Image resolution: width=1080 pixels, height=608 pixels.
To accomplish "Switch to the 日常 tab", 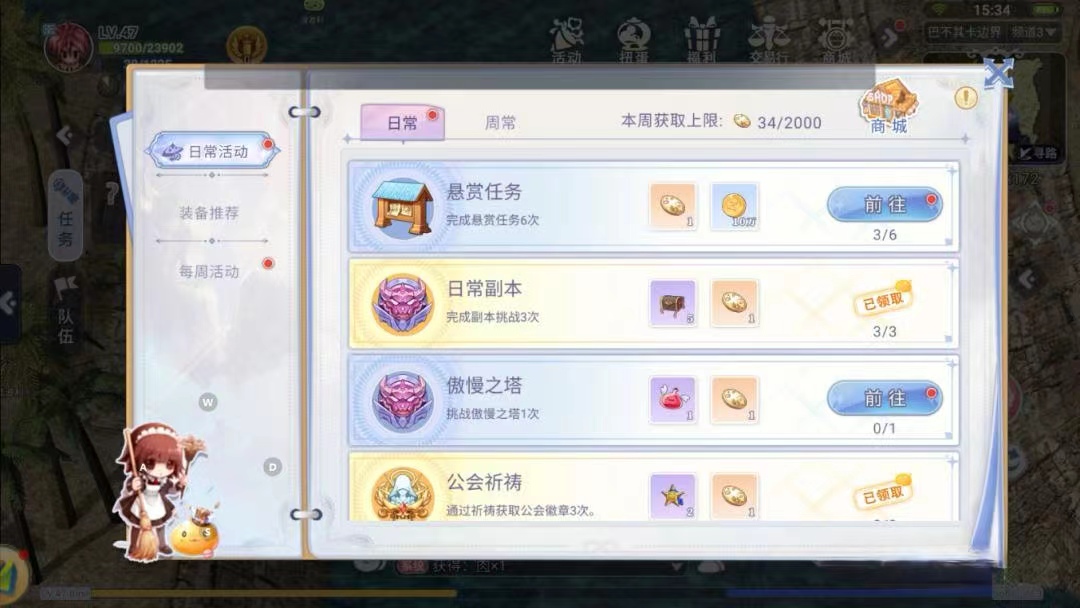I will (x=402, y=123).
